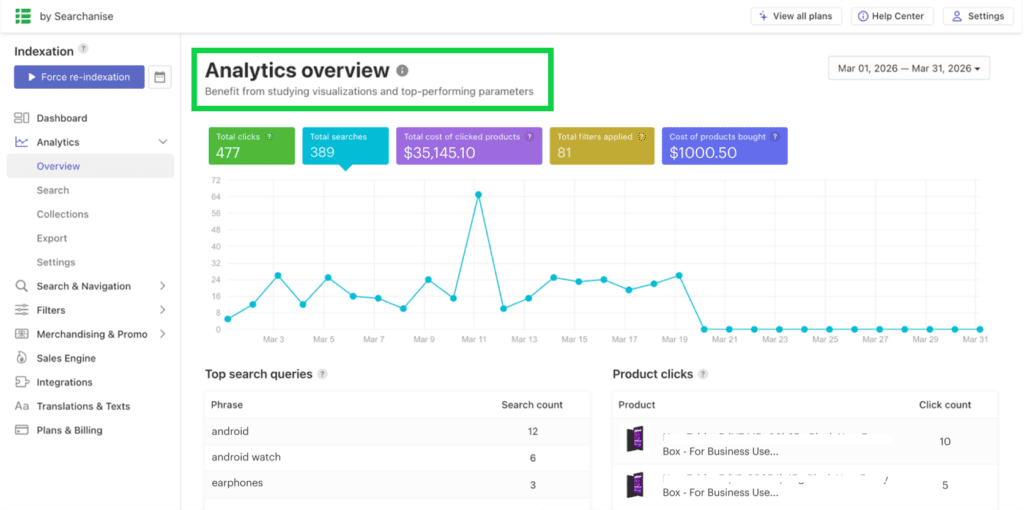Select the Total searches metric card
This screenshot has width=1024, height=510.
click(x=345, y=146)
